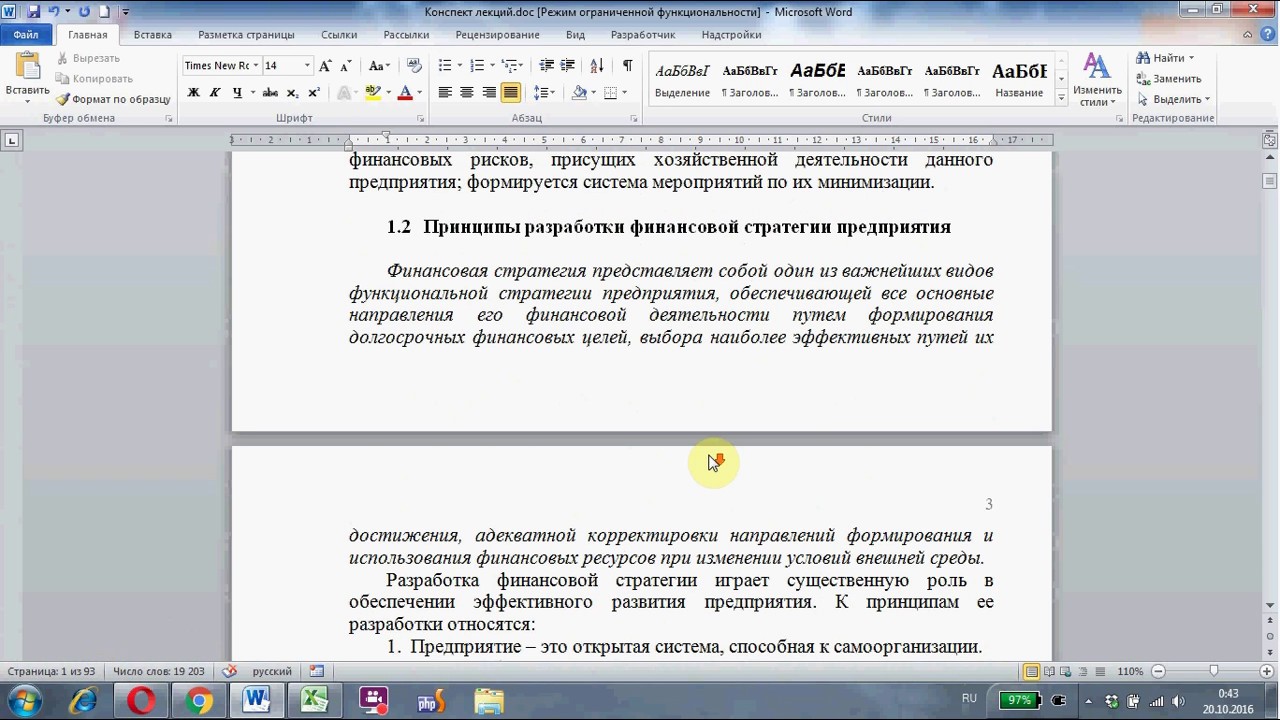The image size is (1280, 720).
Task: Toggle bold (Ж) formatting
Action: click(193, 93)
